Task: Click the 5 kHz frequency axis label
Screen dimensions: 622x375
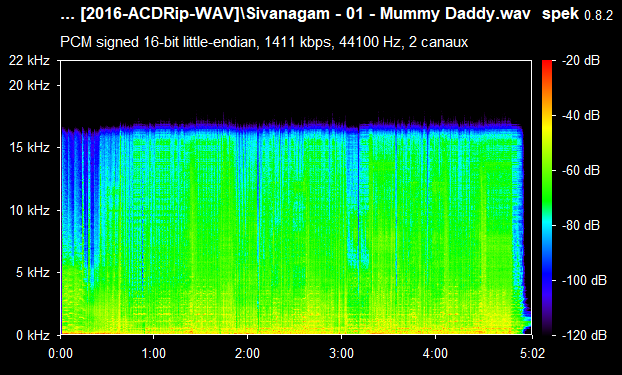Action: 33,272
